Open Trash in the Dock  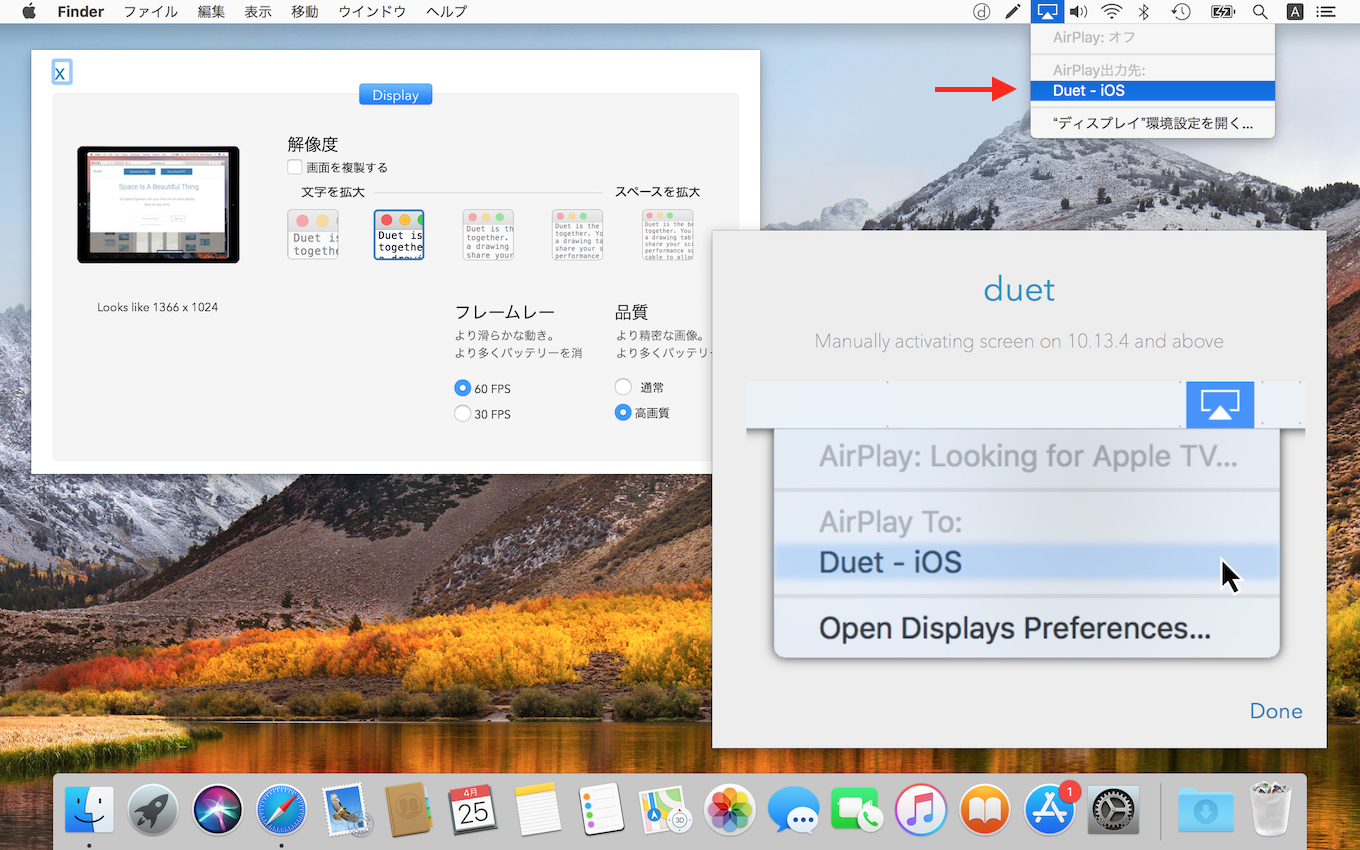[x=1271, y=809]
